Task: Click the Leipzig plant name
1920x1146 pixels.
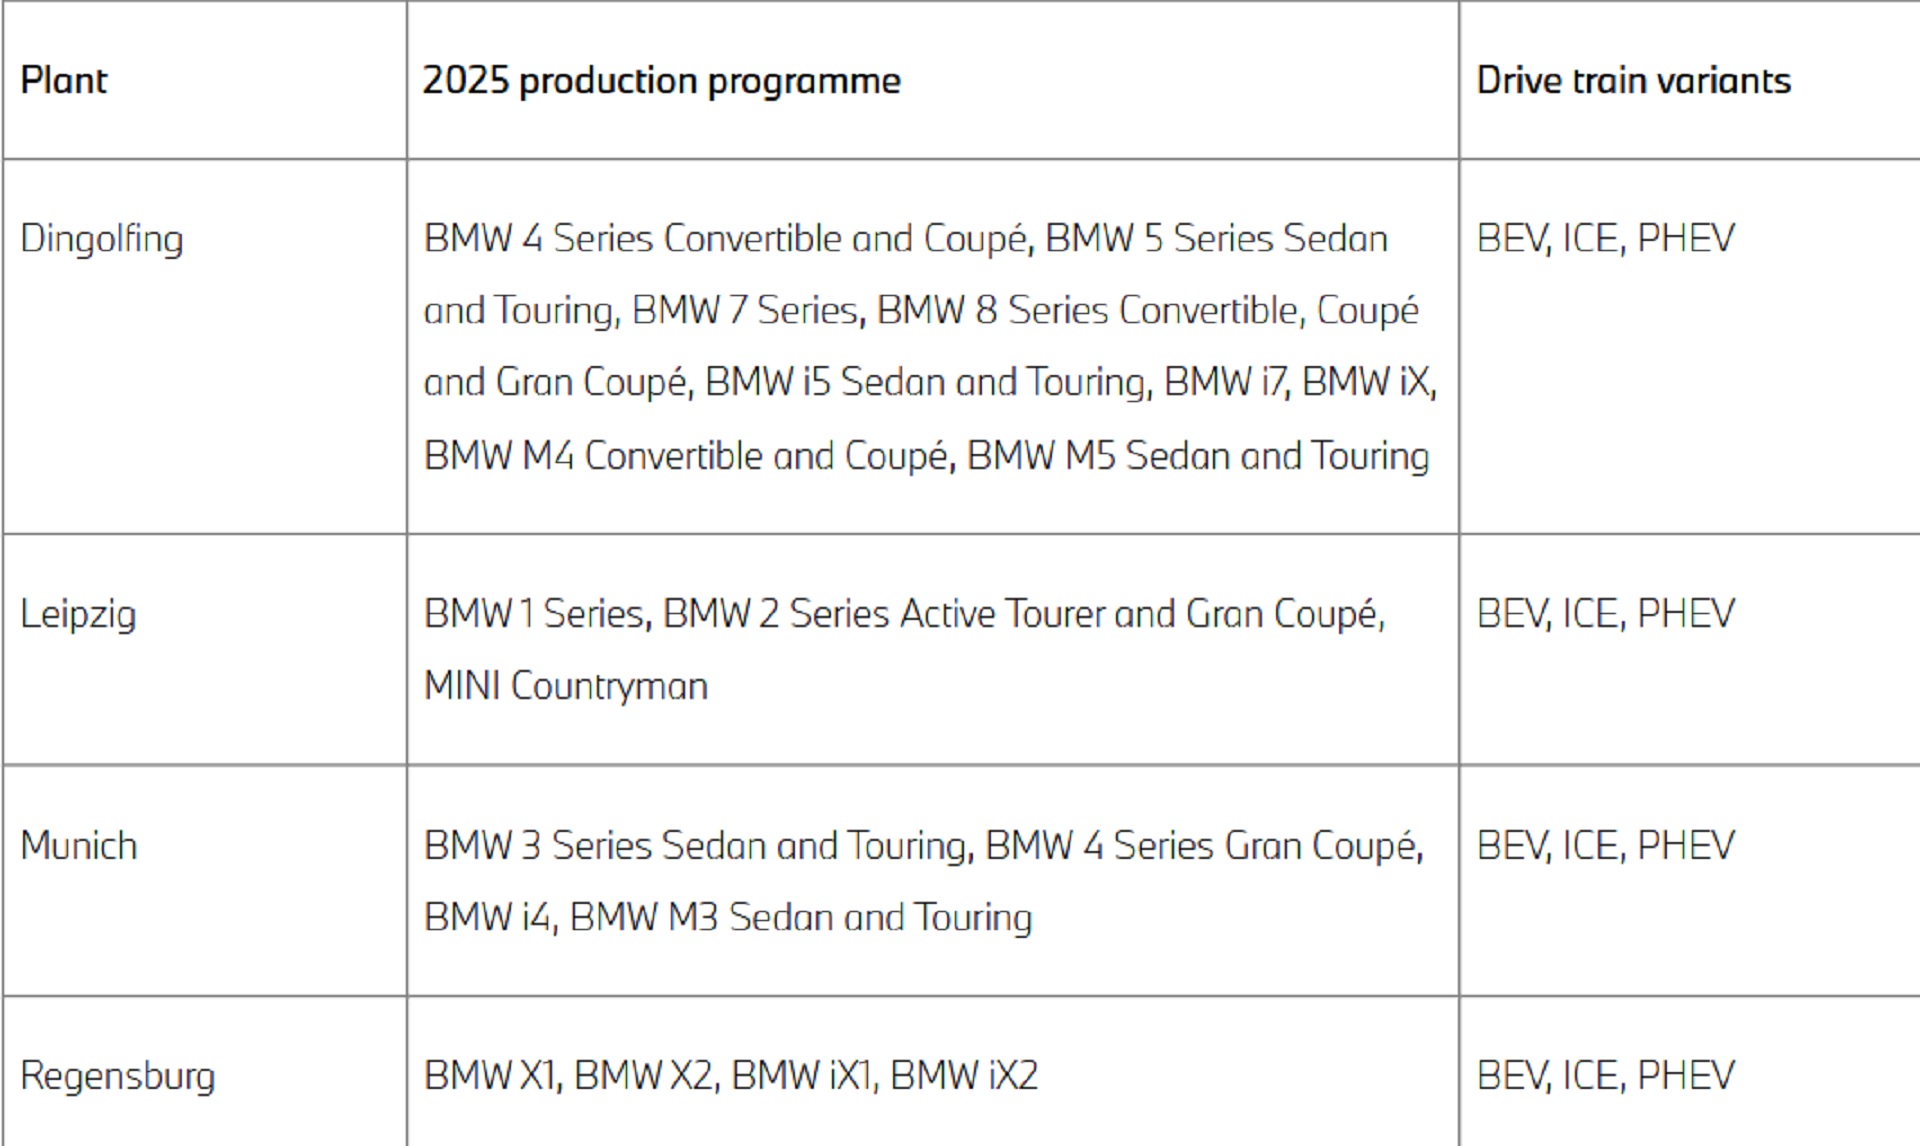Action: coord(78,614)
